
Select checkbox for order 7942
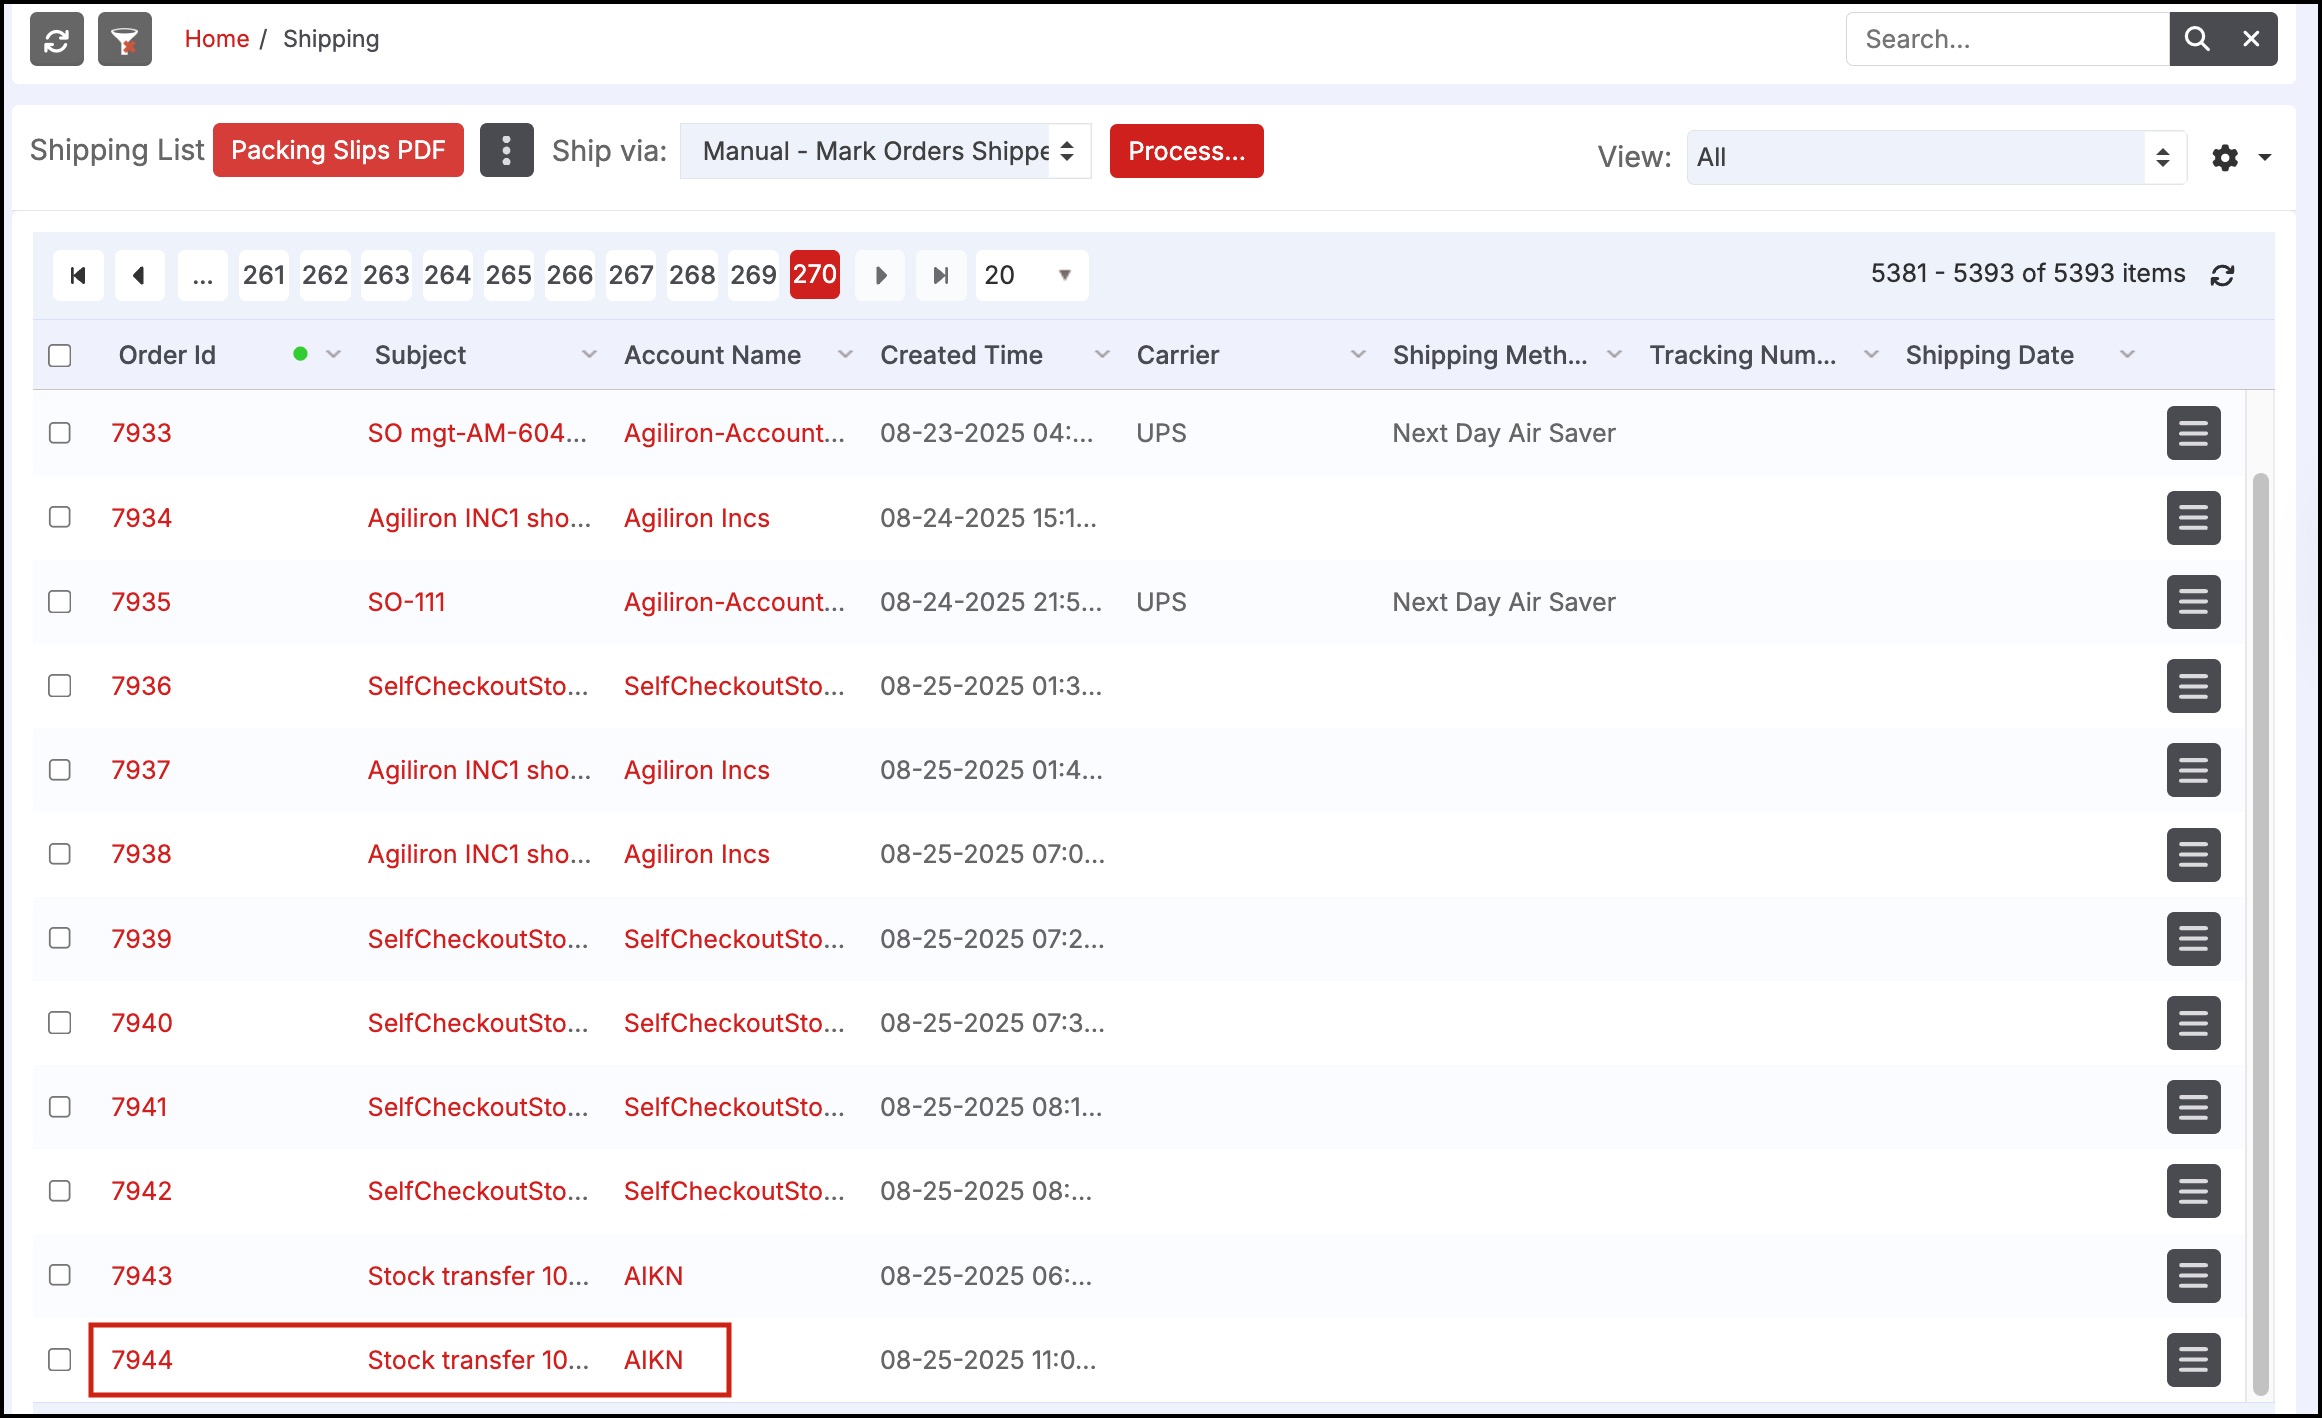point(60,1191)
